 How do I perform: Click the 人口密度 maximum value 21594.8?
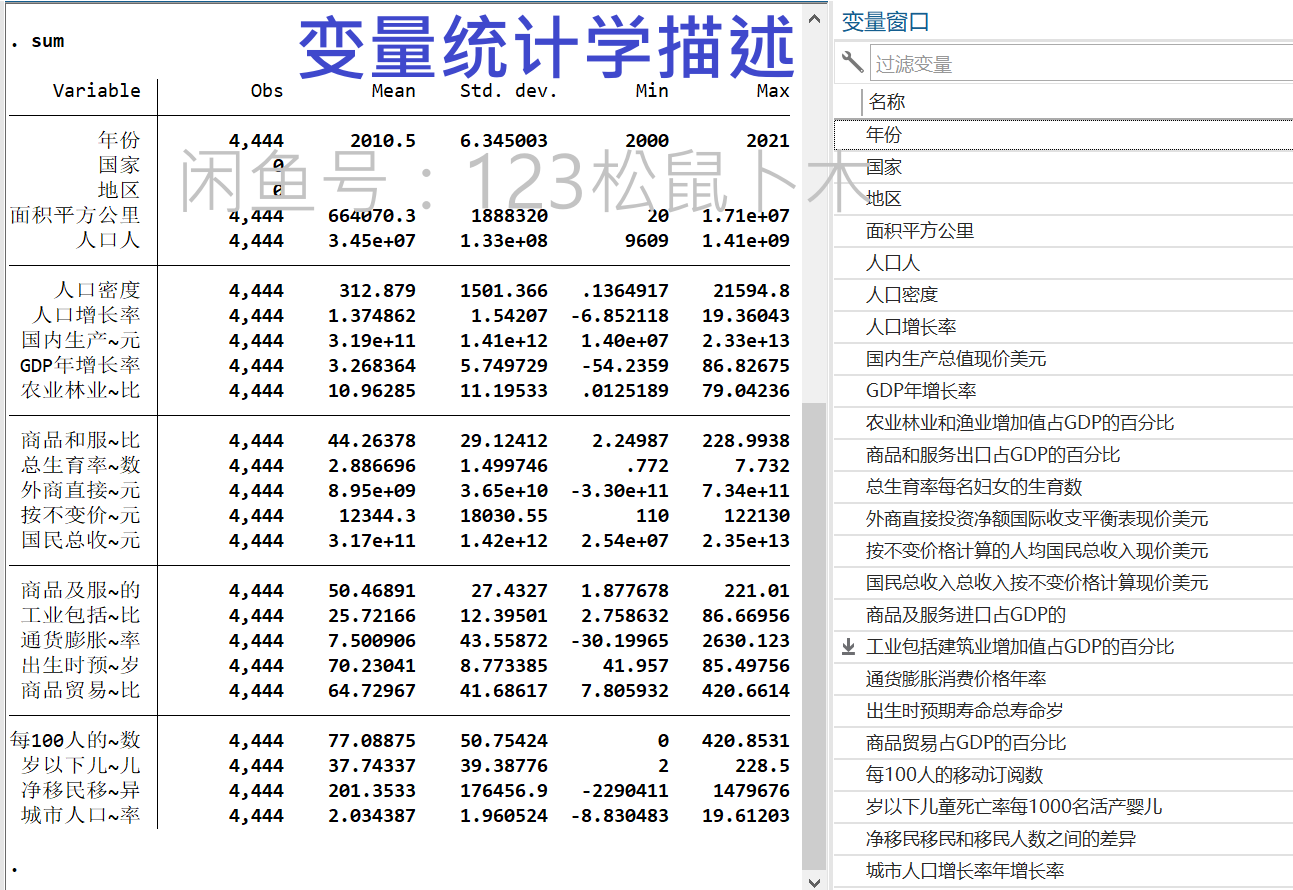point(751,291)
